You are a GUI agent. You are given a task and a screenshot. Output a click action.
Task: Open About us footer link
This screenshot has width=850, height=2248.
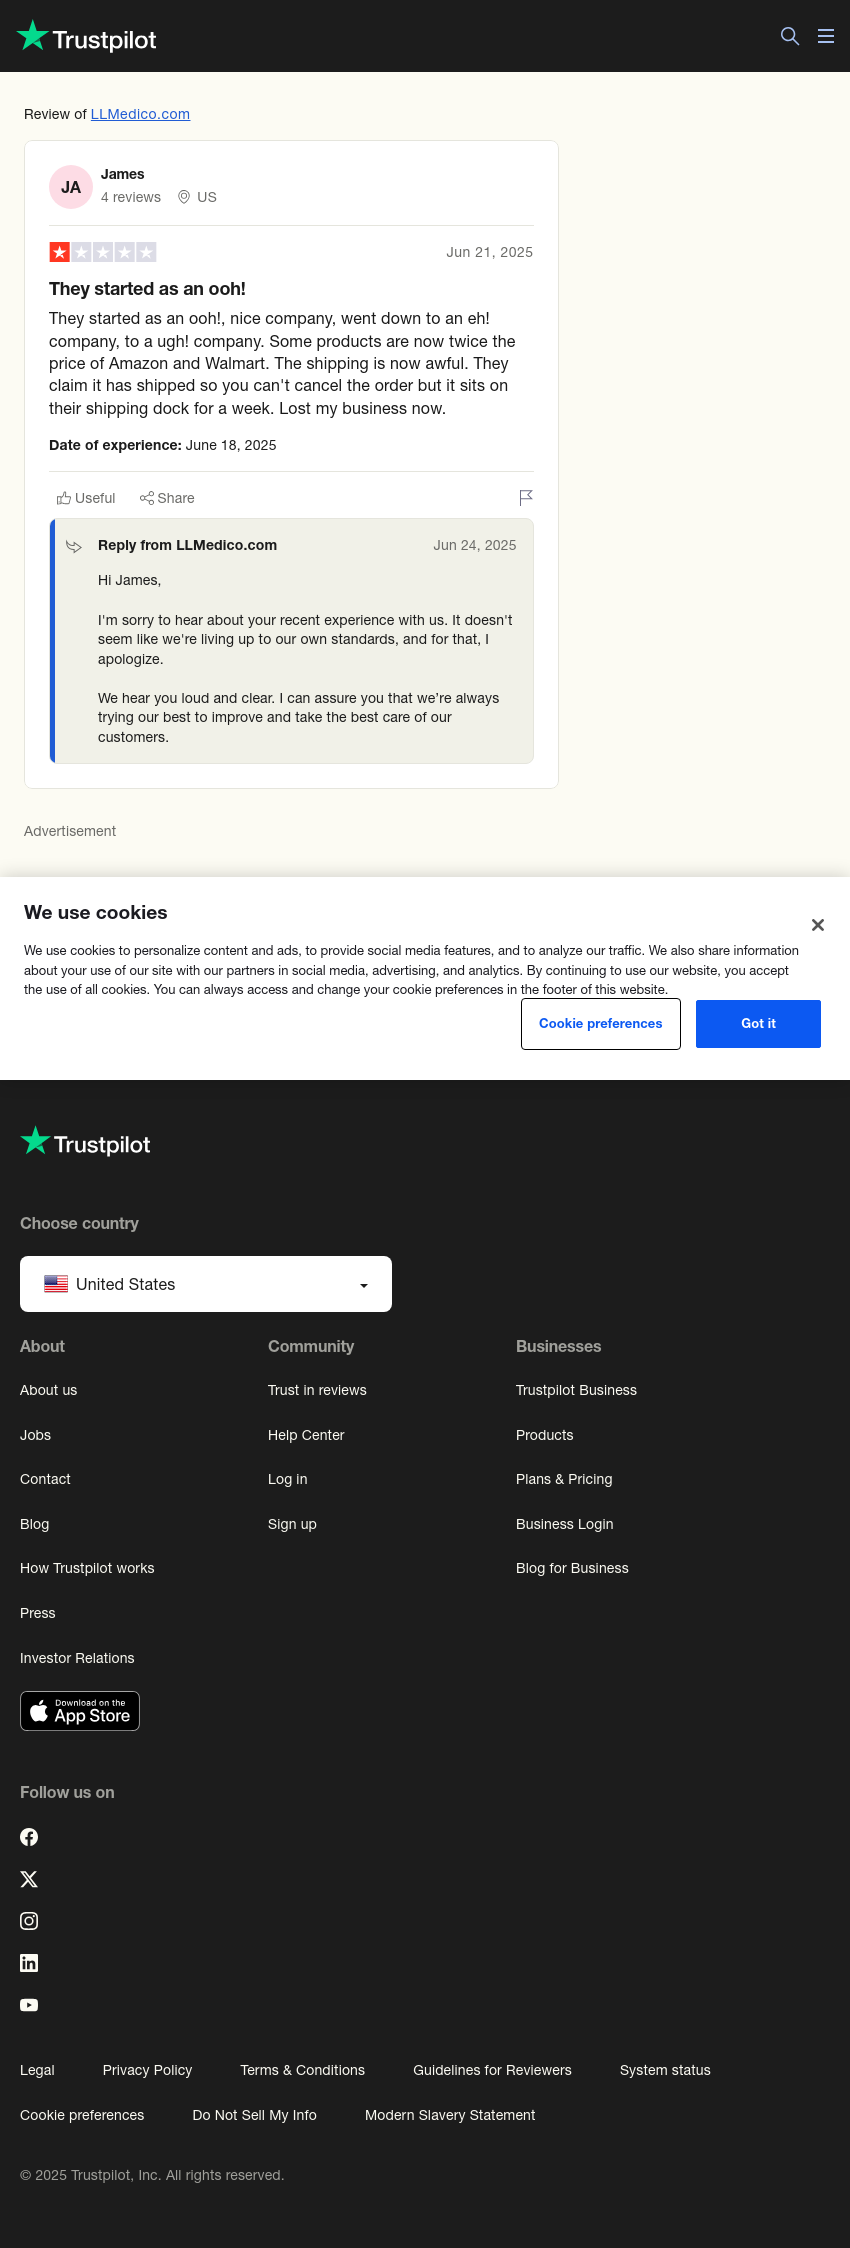point(48,1390)
